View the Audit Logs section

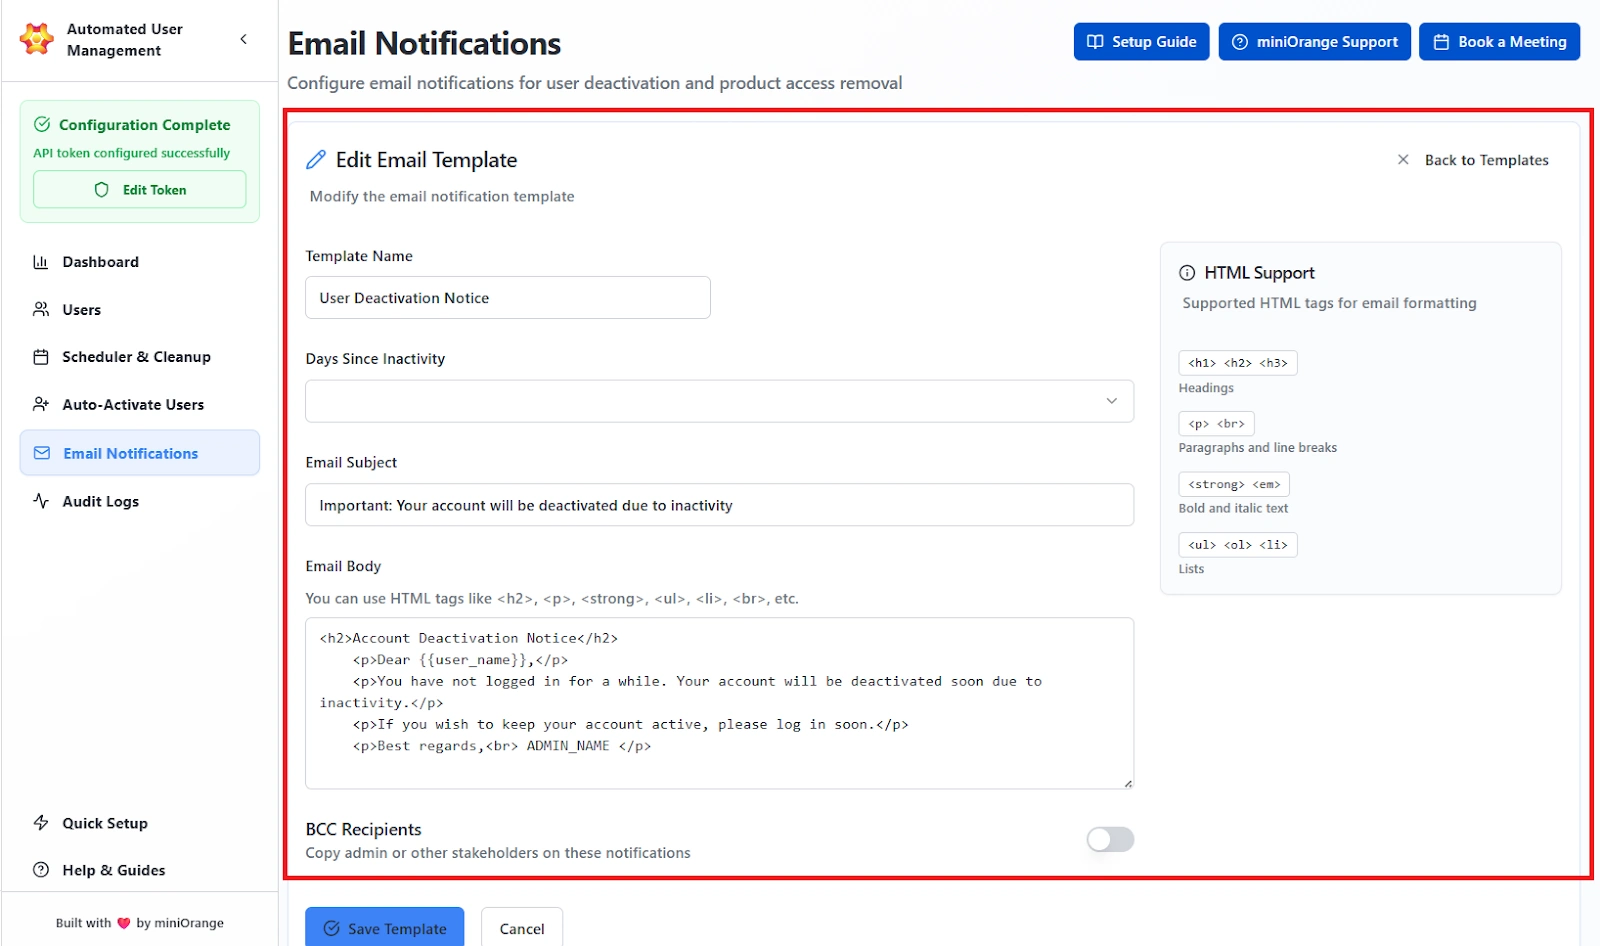coord(100,501)
